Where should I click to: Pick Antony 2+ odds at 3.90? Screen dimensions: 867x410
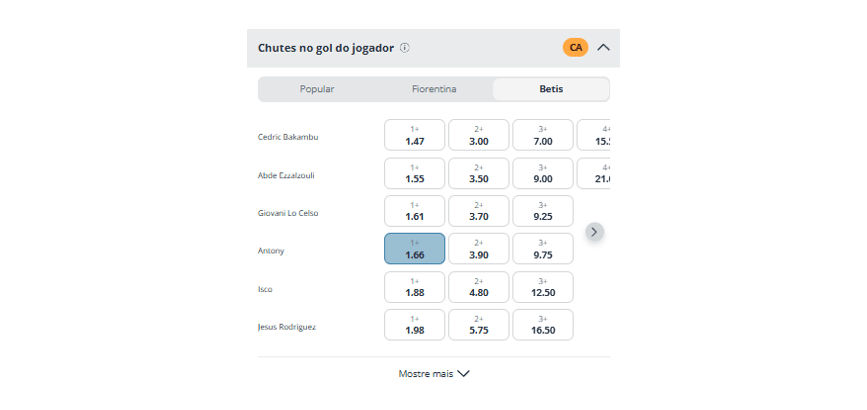479,249
